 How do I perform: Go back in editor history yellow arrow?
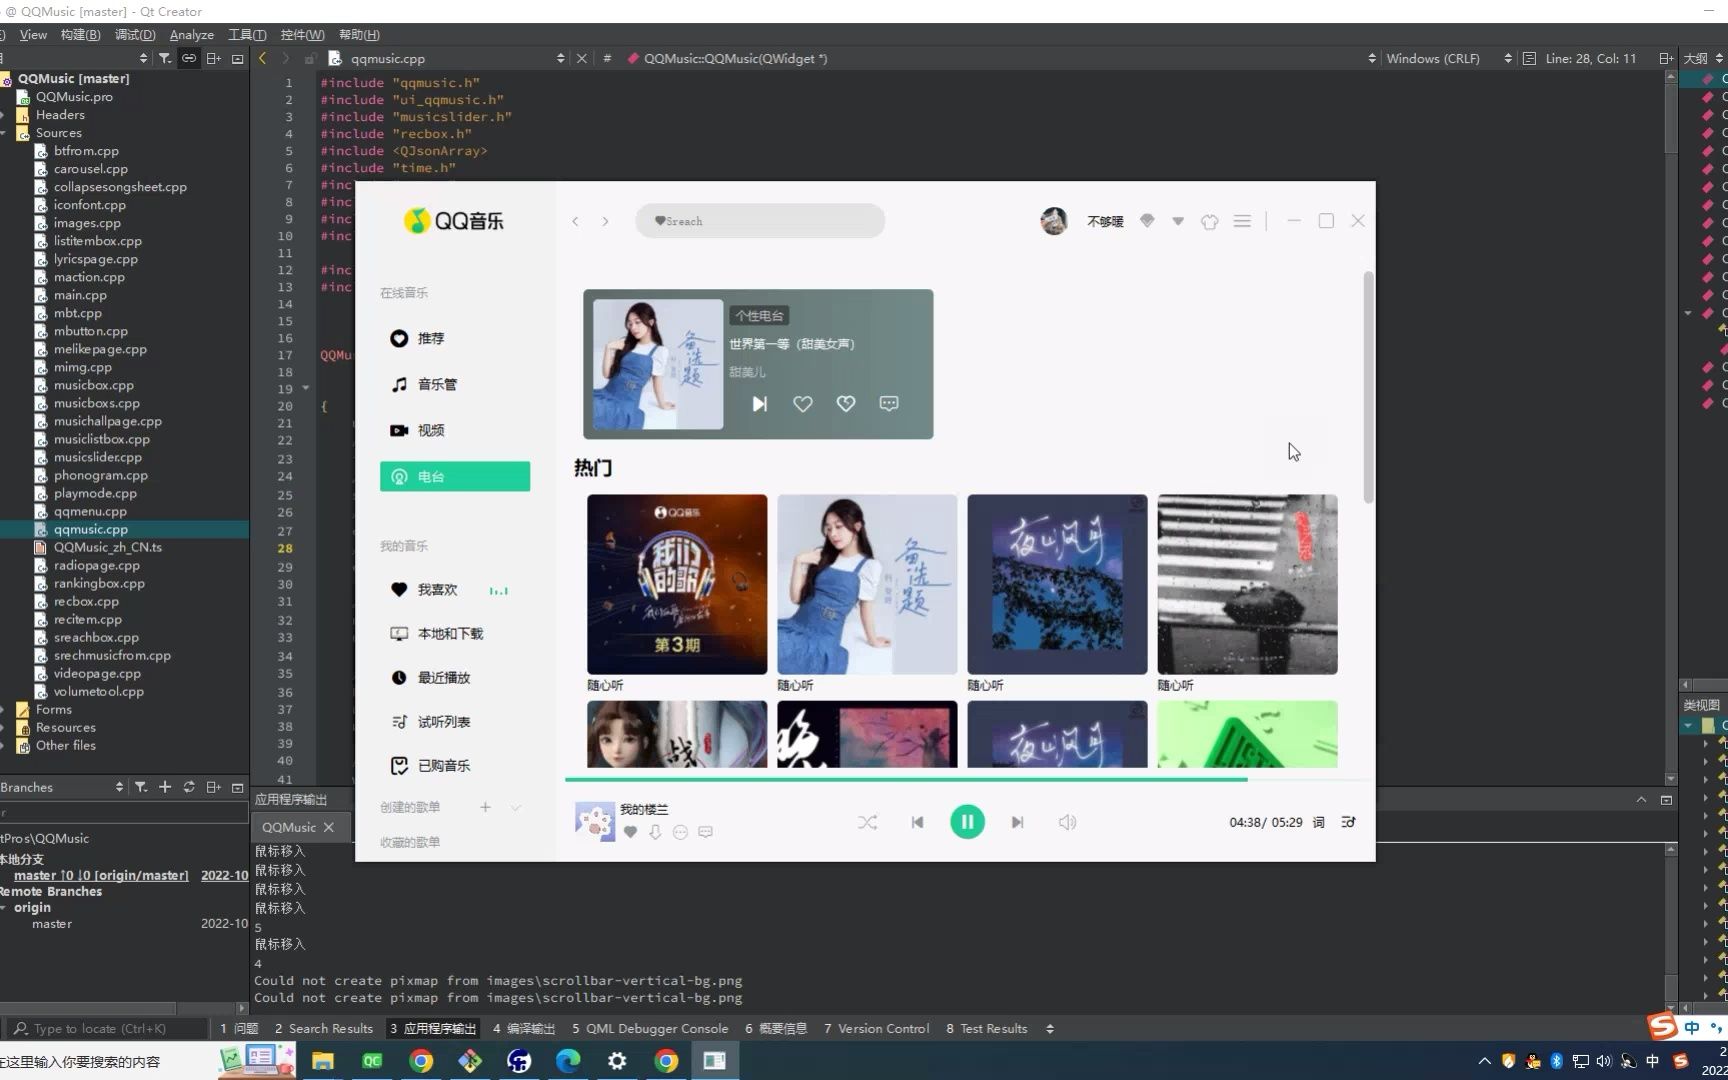263,58
